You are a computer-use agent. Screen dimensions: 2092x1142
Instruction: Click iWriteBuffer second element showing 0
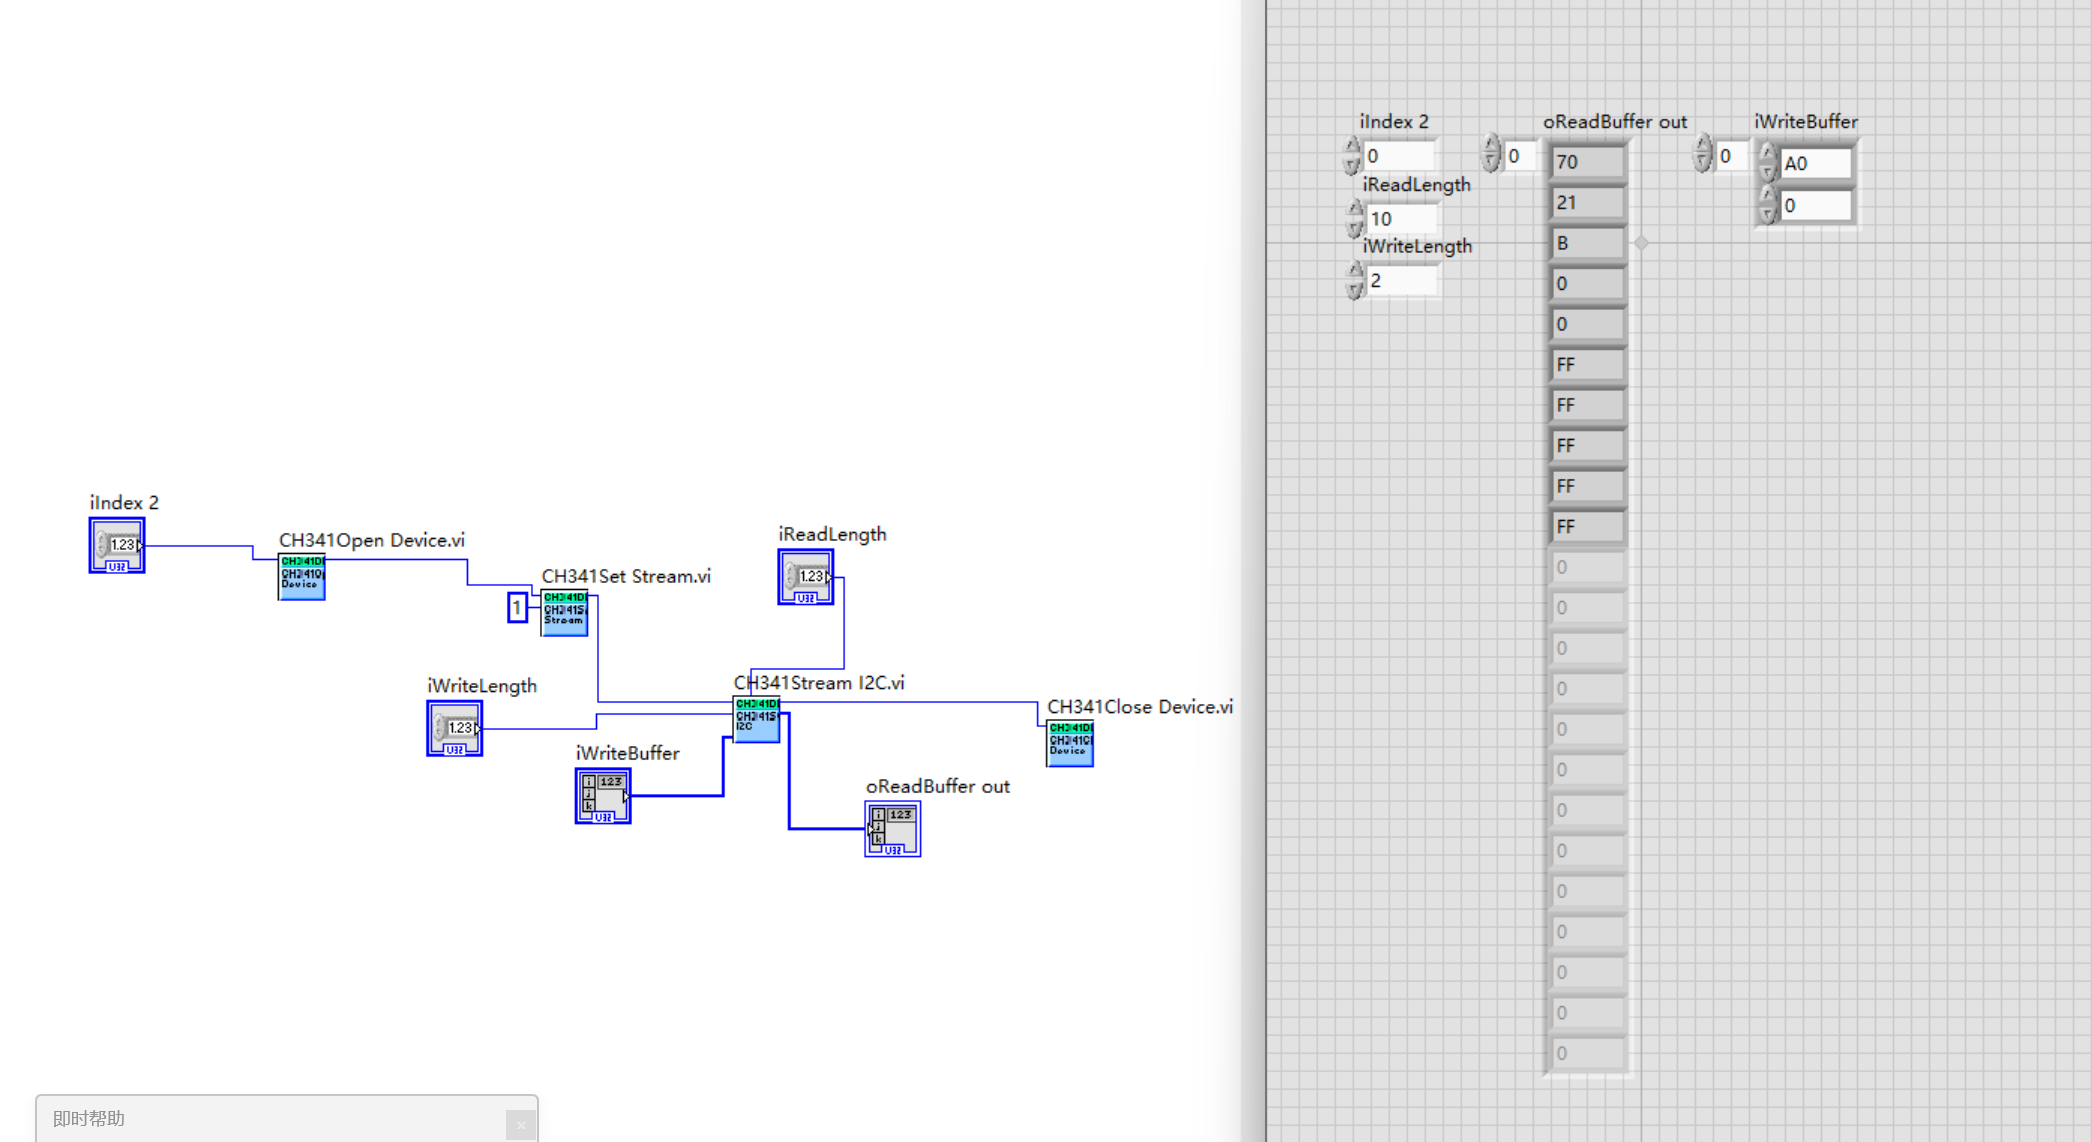click(x=1815, y=205)
